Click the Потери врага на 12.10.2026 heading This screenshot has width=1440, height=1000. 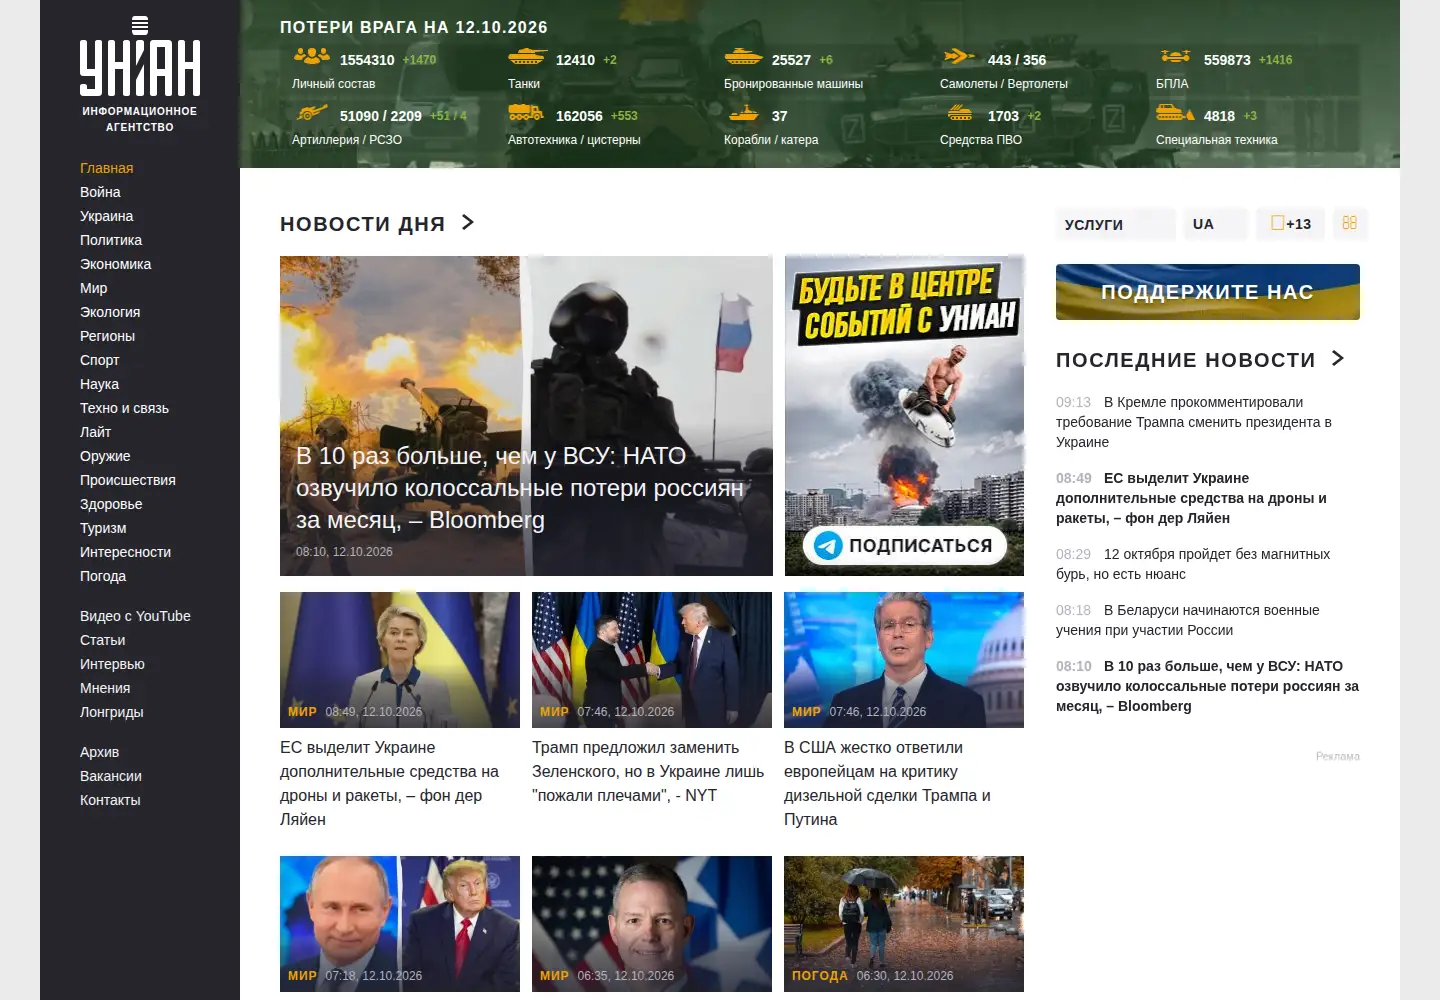pos(414,27)
